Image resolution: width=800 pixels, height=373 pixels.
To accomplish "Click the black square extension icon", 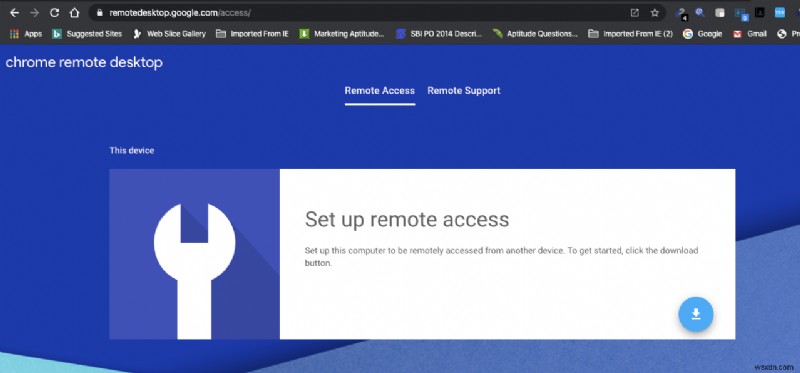I will (x=760, y=13).
